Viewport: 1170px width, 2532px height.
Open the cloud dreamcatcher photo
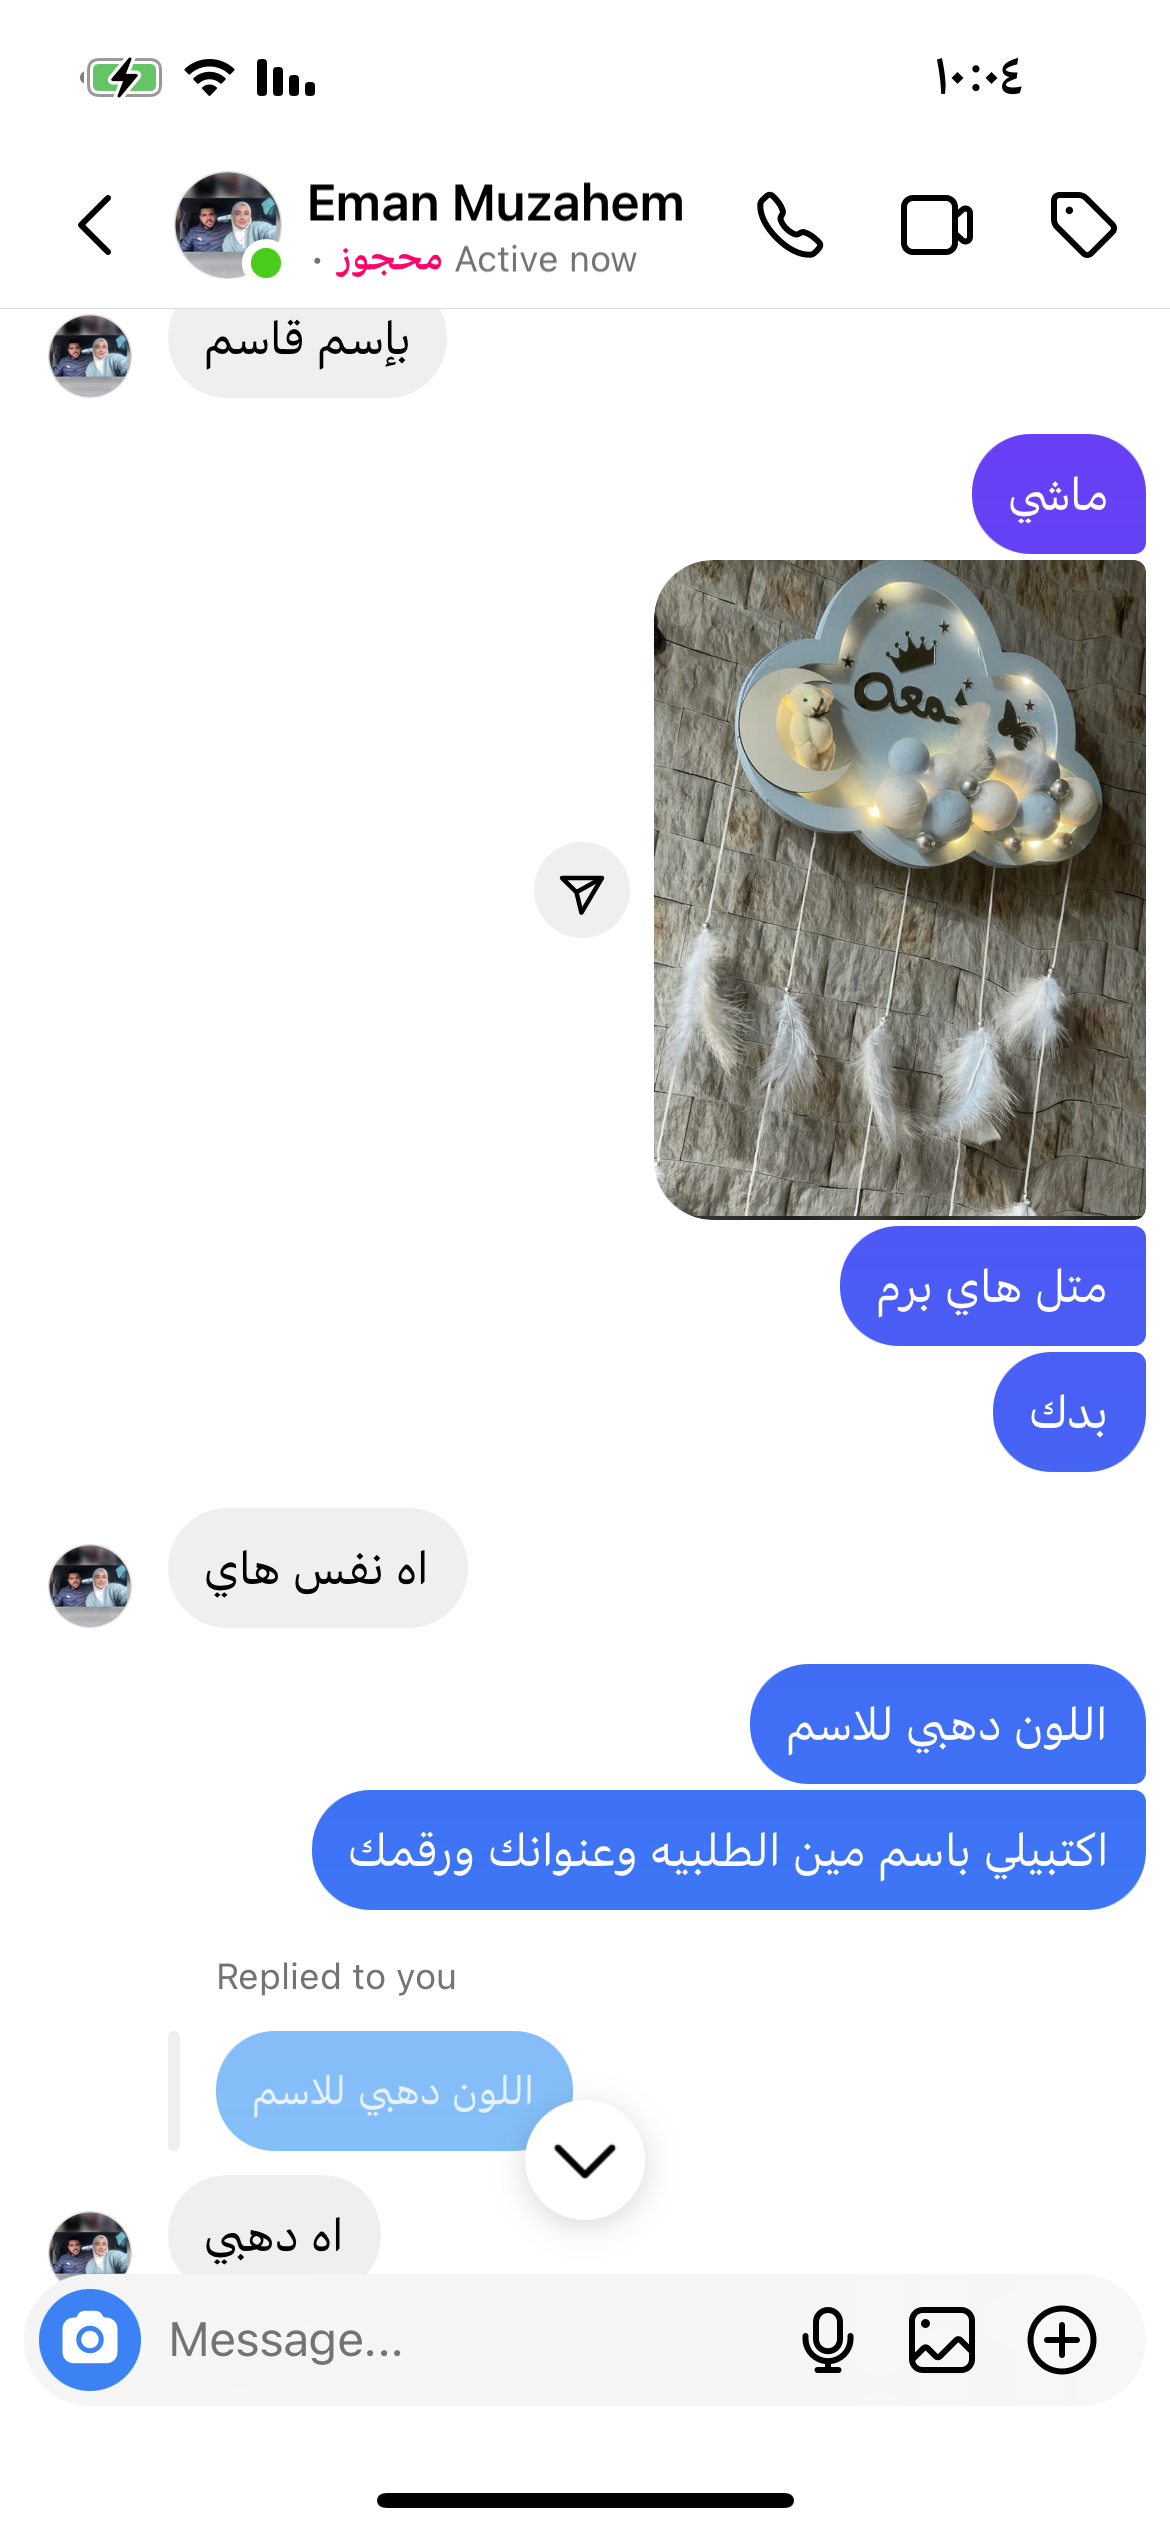click(900, 889)
